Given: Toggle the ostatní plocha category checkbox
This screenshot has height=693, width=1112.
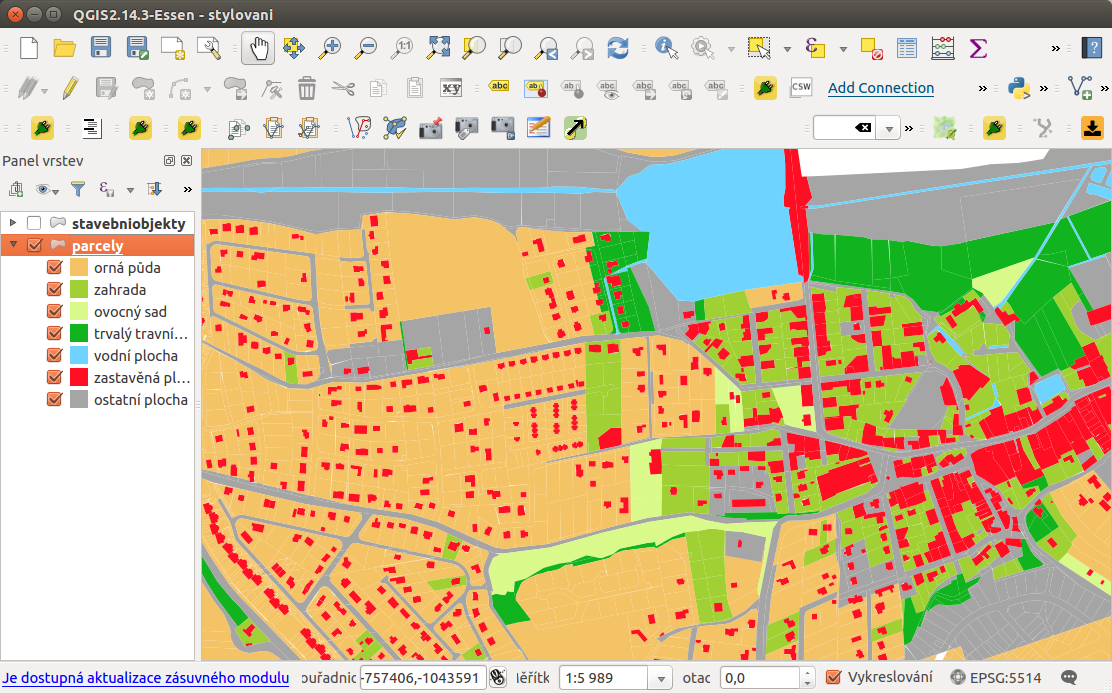Looking at the screenshot, I should 54,399.
